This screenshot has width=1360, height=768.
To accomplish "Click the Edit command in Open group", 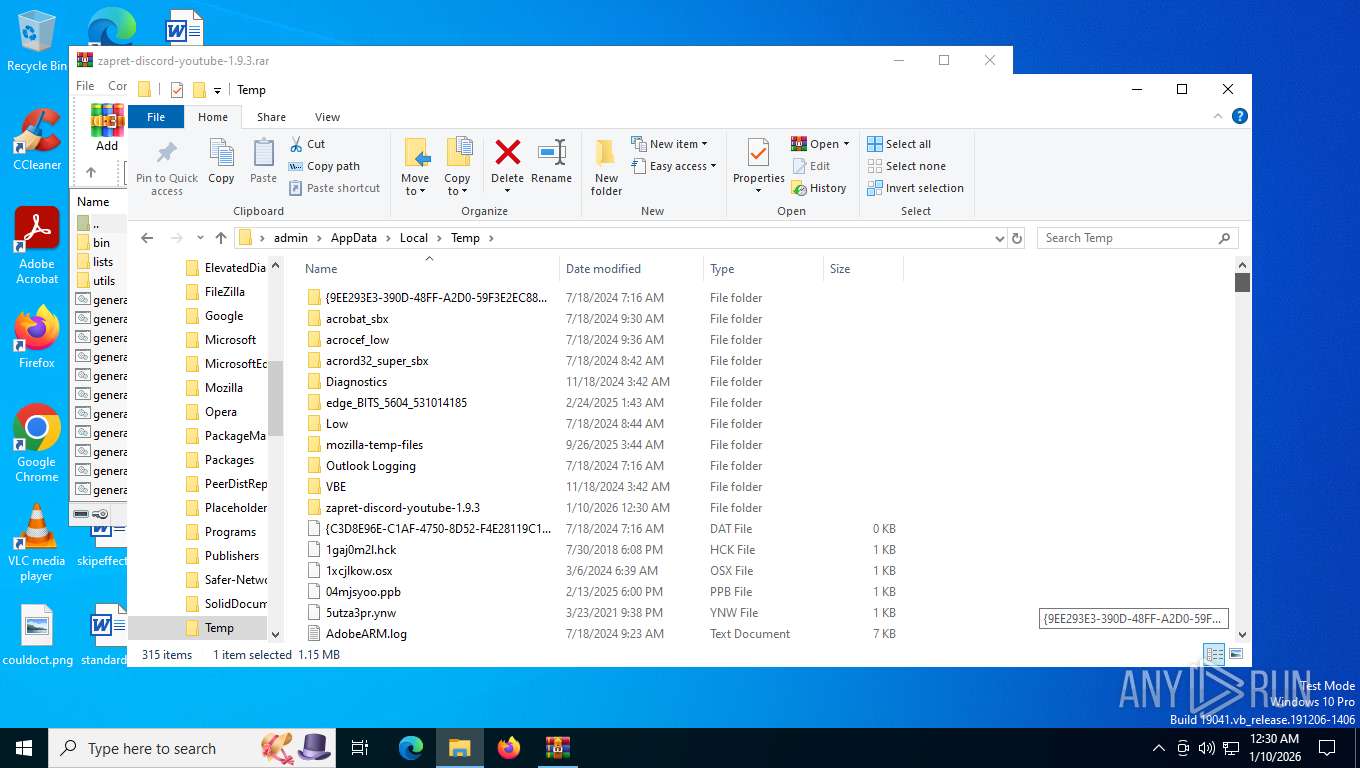I will pyautogui.click(x=811, y=166).
